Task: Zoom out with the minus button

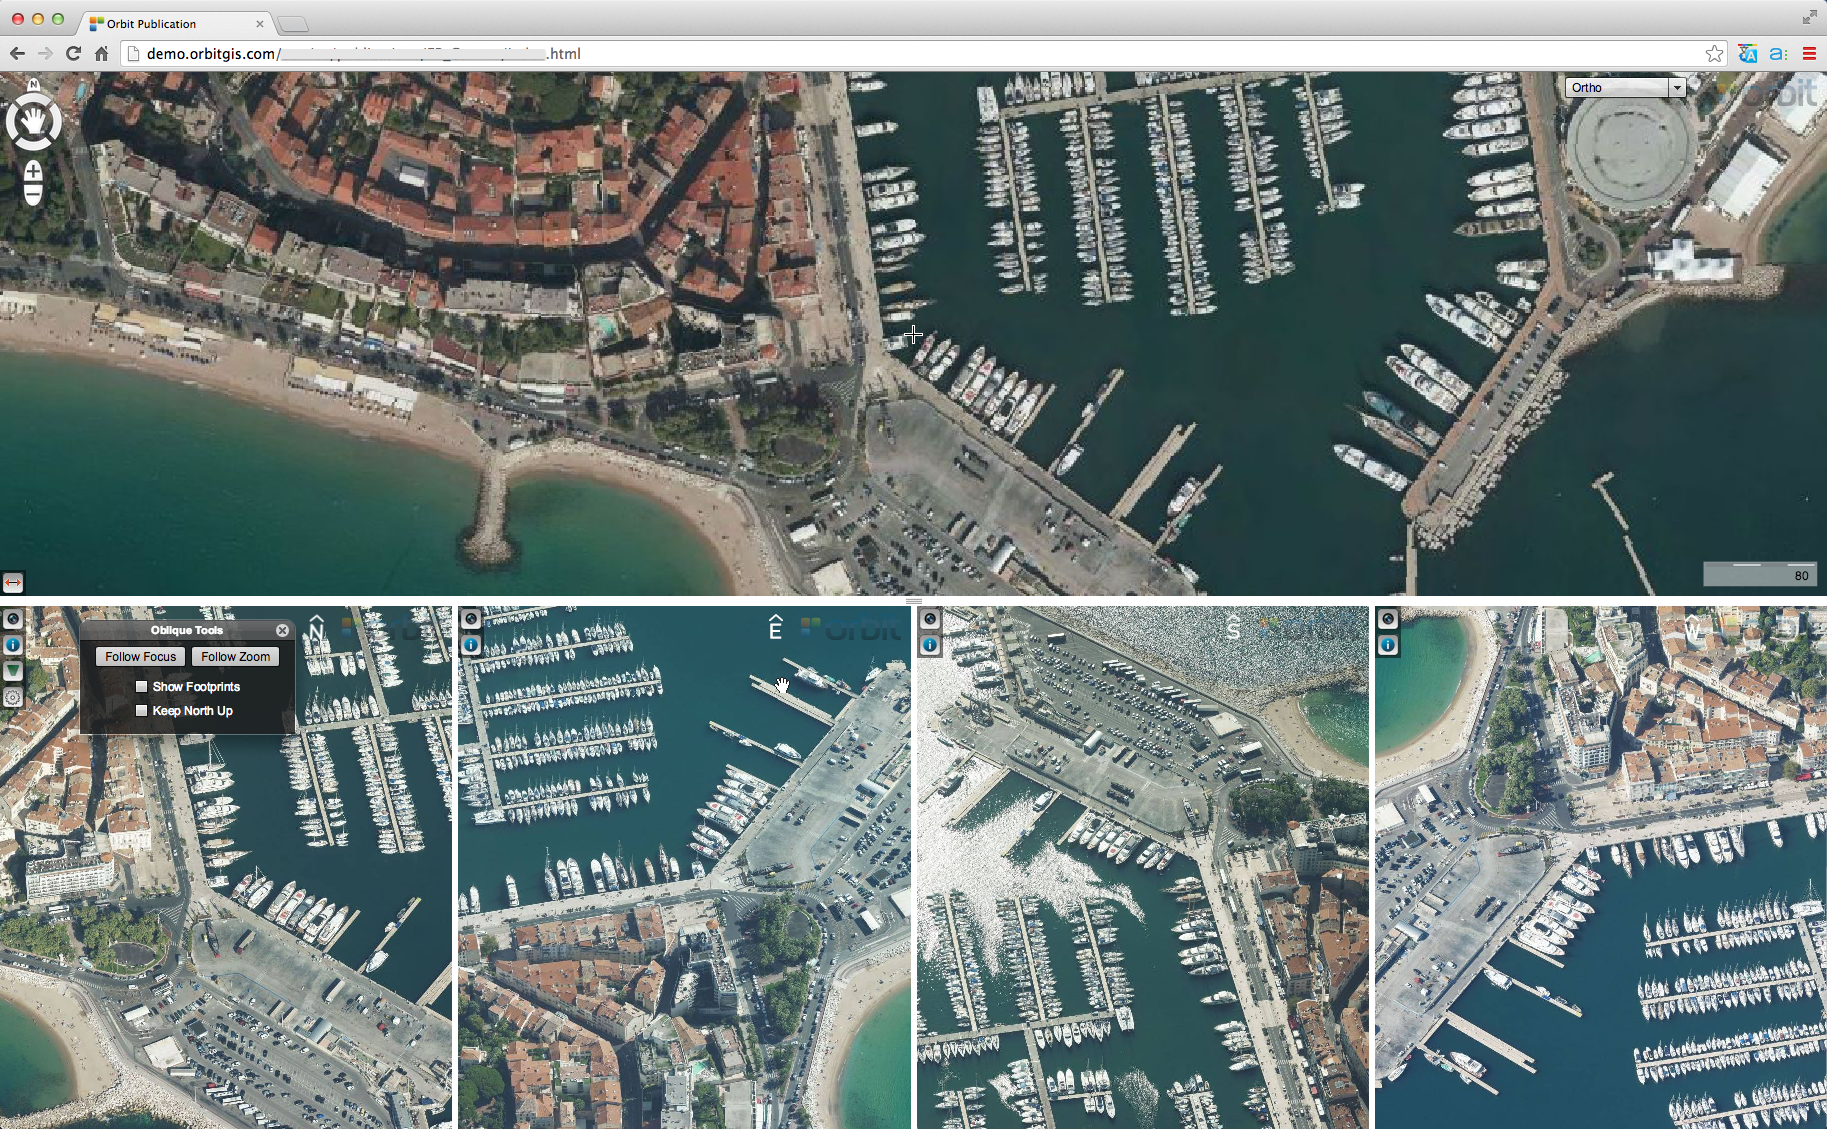Action: (33, 193)
